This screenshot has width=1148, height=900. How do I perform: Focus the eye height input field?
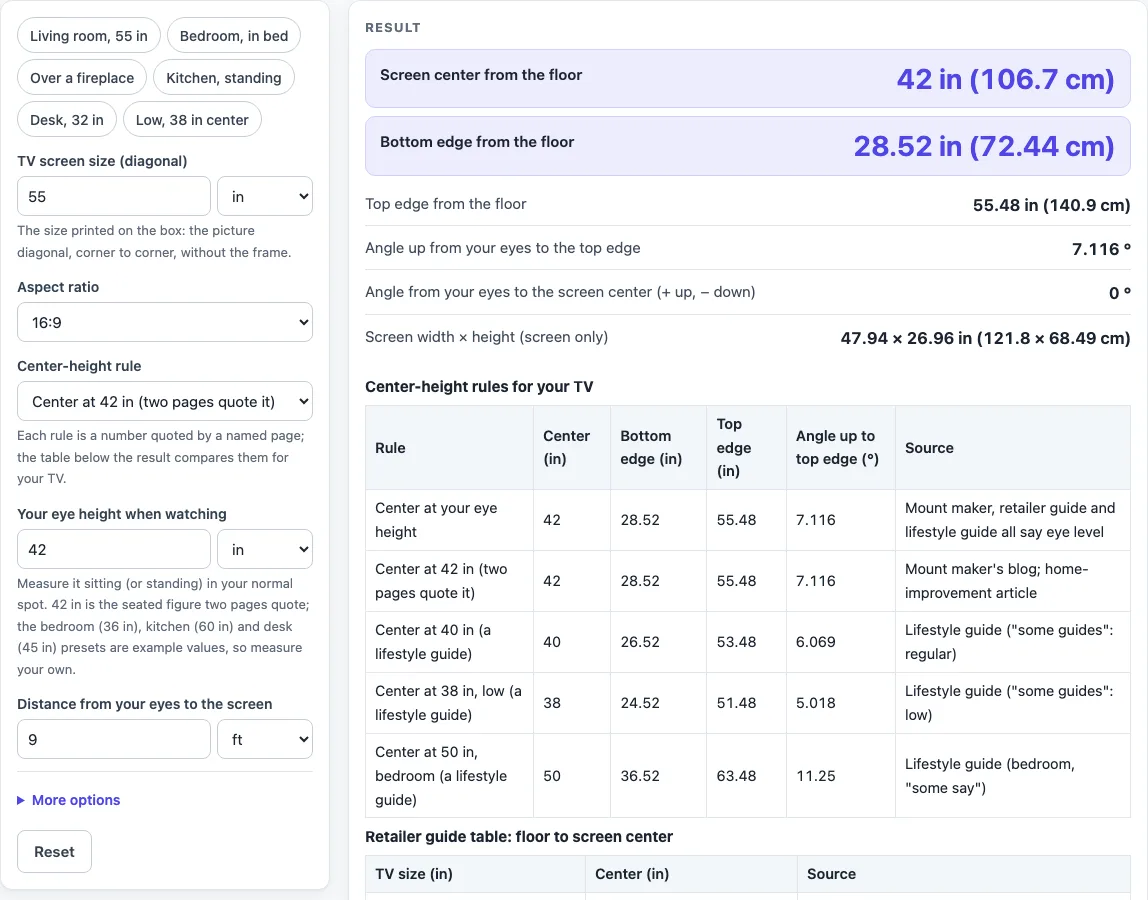coord(113,549)
